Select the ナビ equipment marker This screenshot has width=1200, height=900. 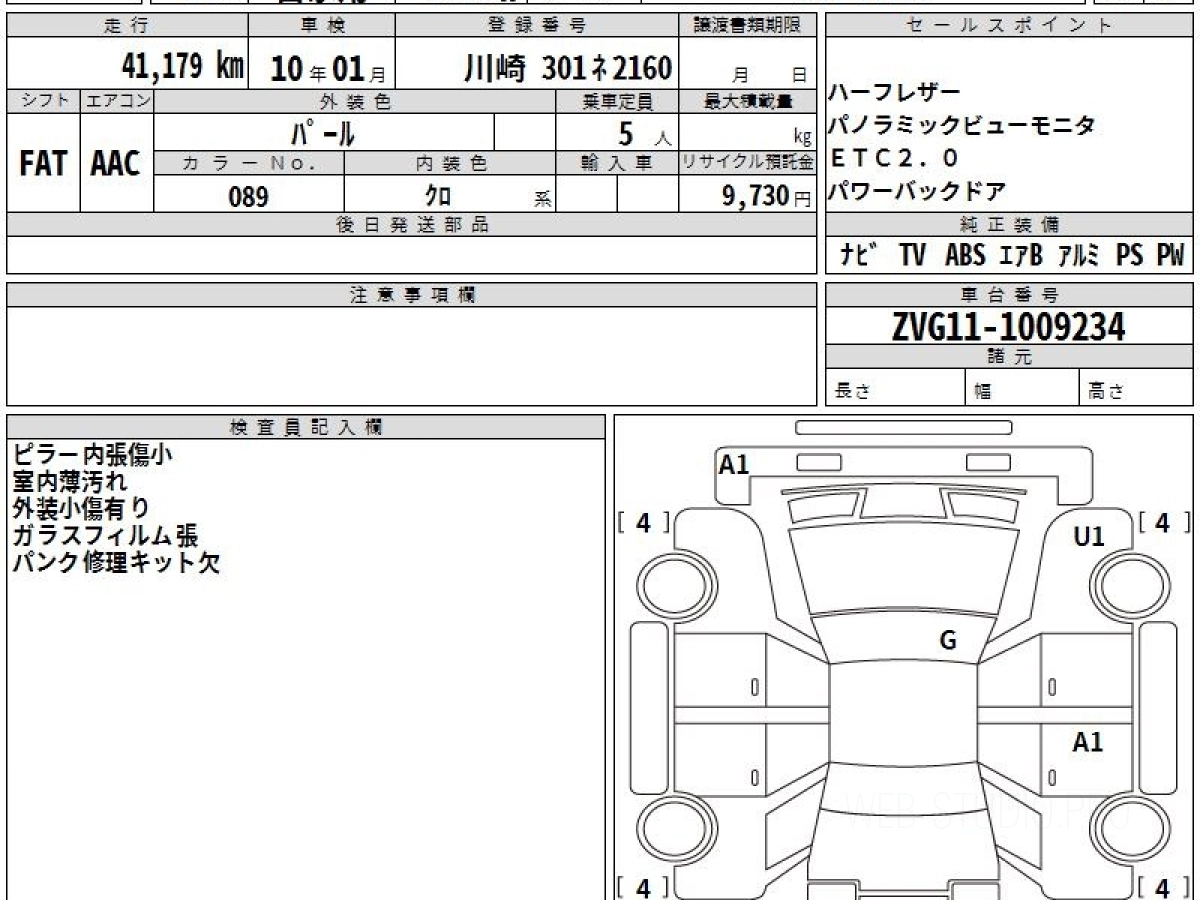click(x=859, y=256)
